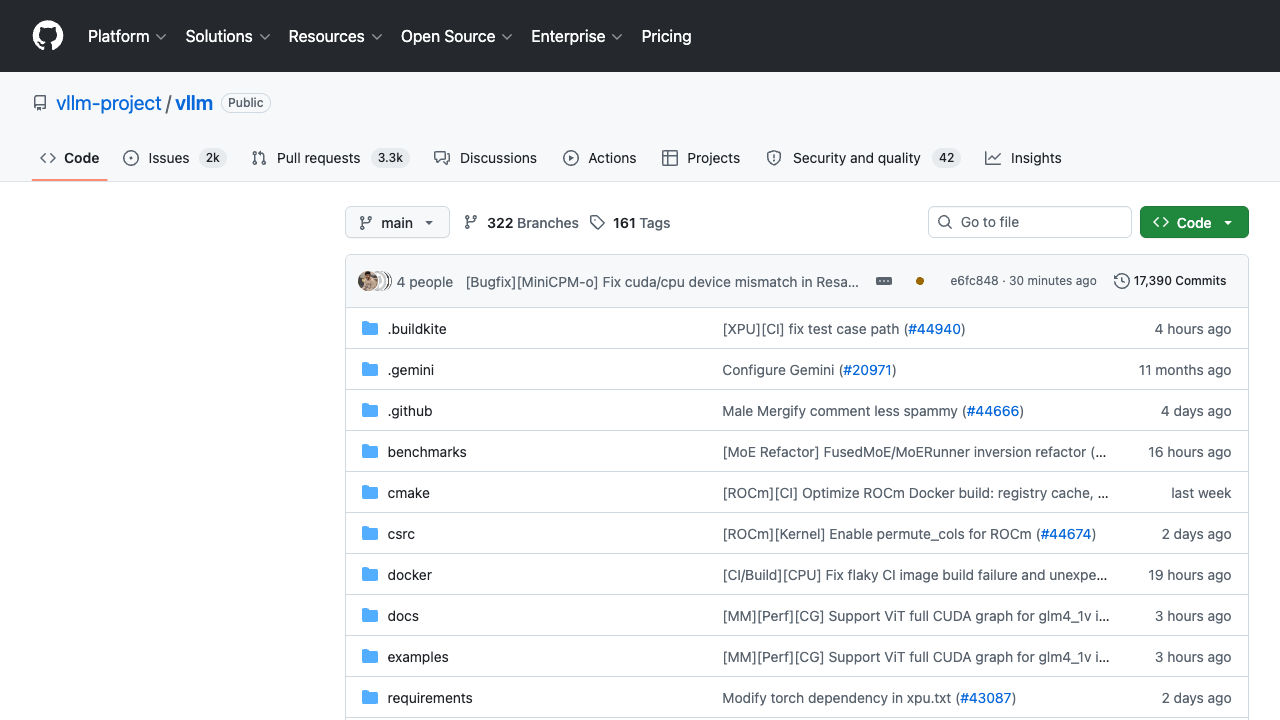Expand the green Code dropdown button

(1194, 223)
